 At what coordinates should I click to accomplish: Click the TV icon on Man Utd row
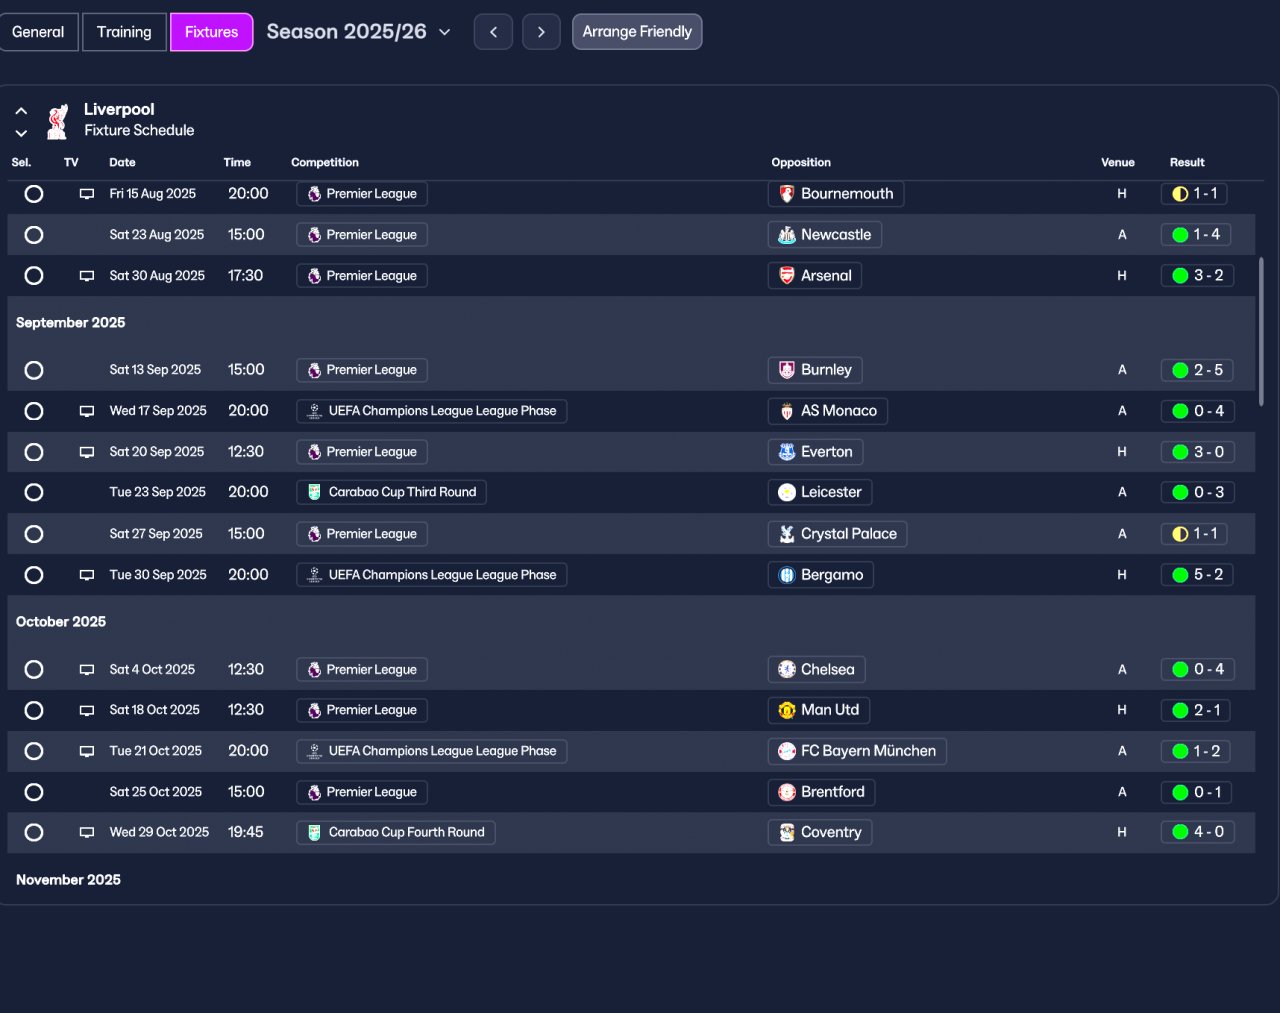87,710
